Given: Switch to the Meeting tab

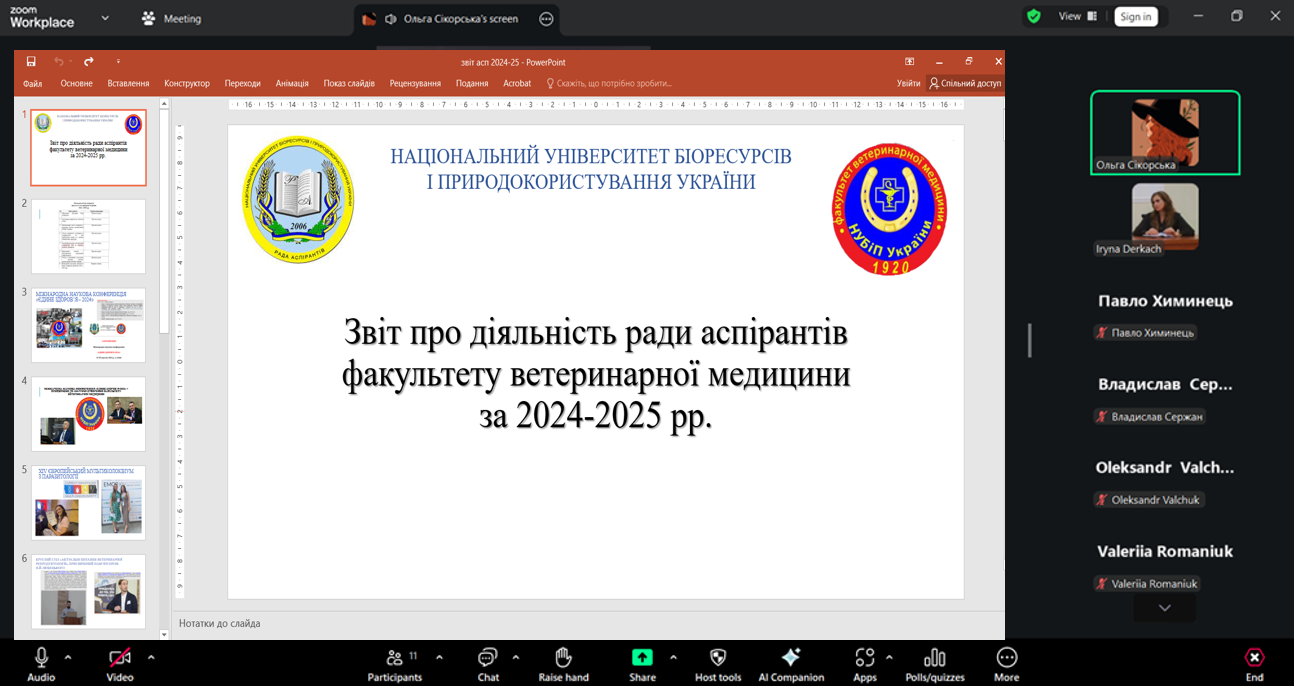Looking at the screenshot, I should point(171,18).
